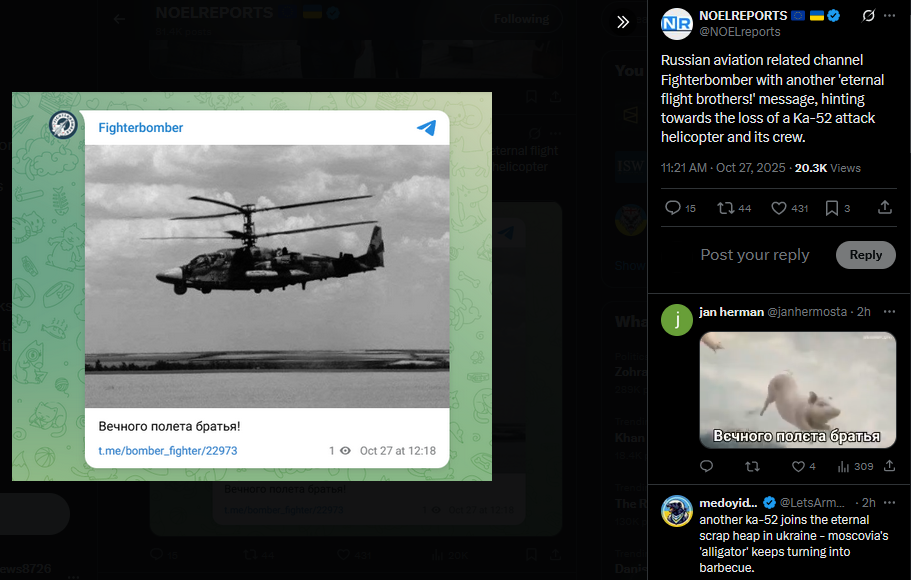Screen dimensions: 911x580
Task: Click the back arrow in the dimmed background page
Action: point(119,19)
